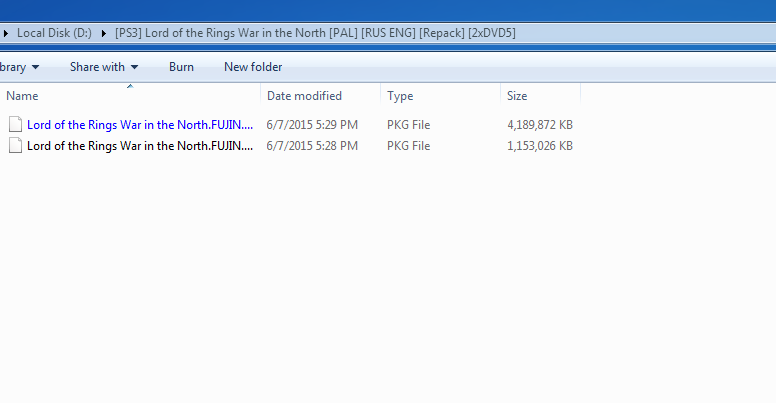Click the 1,153,026 KB size cell
Viewport: 776px width, 403px height.
(x=540, y=146)
